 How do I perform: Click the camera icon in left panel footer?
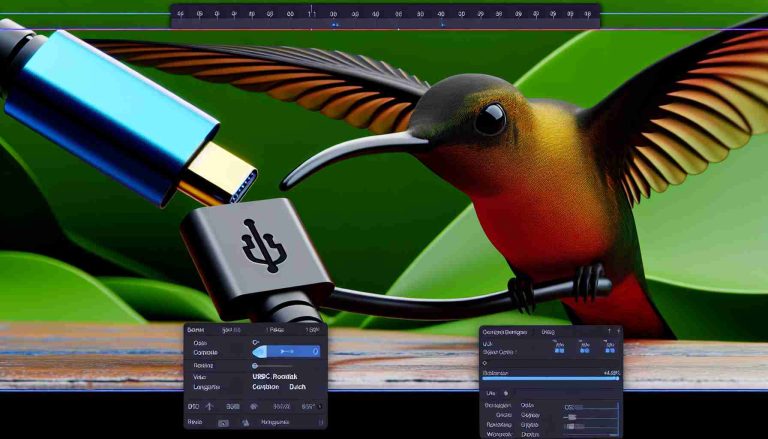[223, 423]
